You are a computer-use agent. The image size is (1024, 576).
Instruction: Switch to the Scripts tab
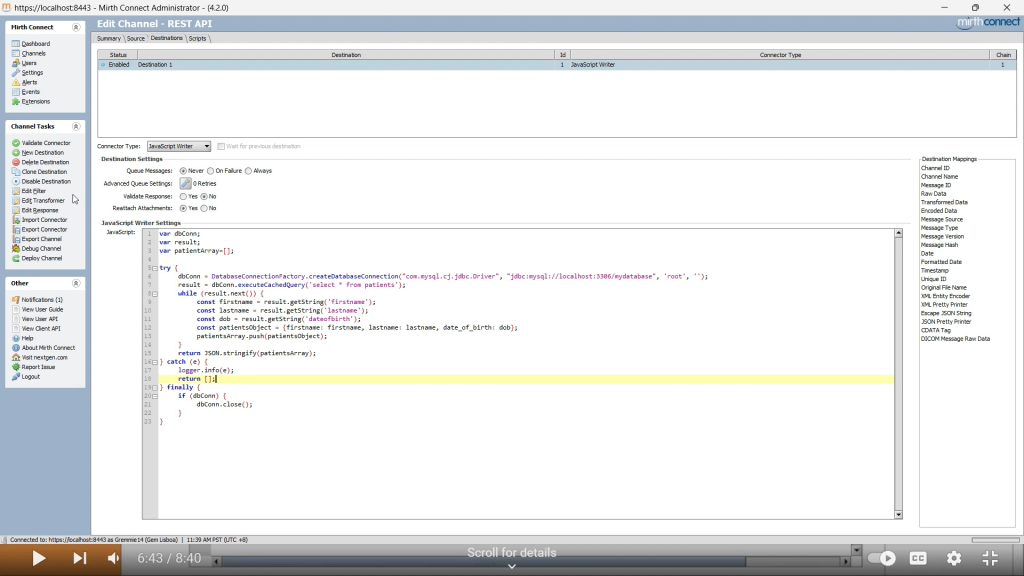tap(197, 39)
